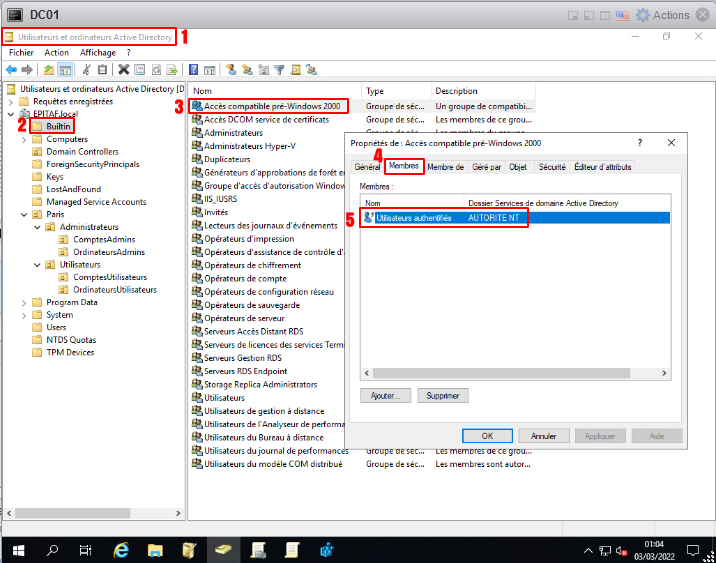Image resolution: width=716 pixels, height=563 pixels.
Task: Click the filter funnel toolbar icon
Action: click(x=280, y=70)
